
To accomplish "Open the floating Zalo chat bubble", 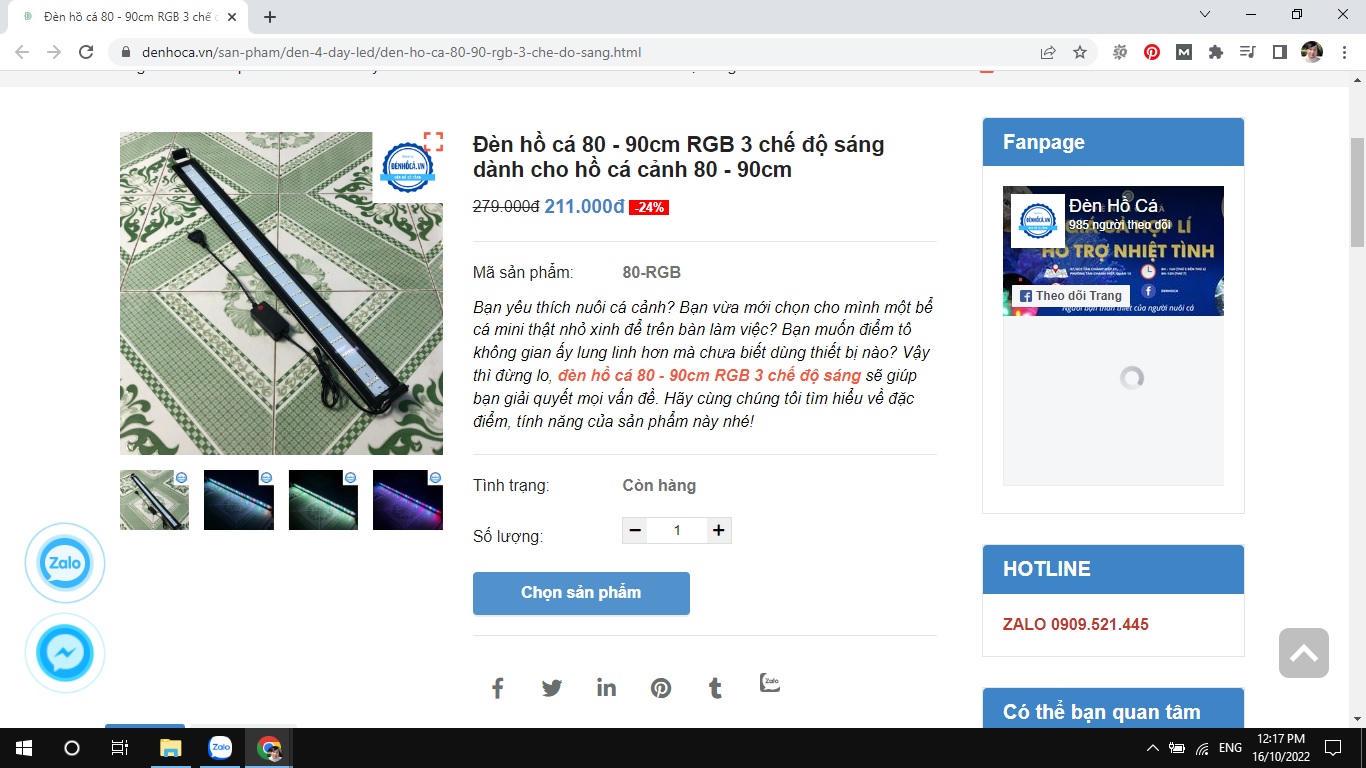I will coord(65,563).
